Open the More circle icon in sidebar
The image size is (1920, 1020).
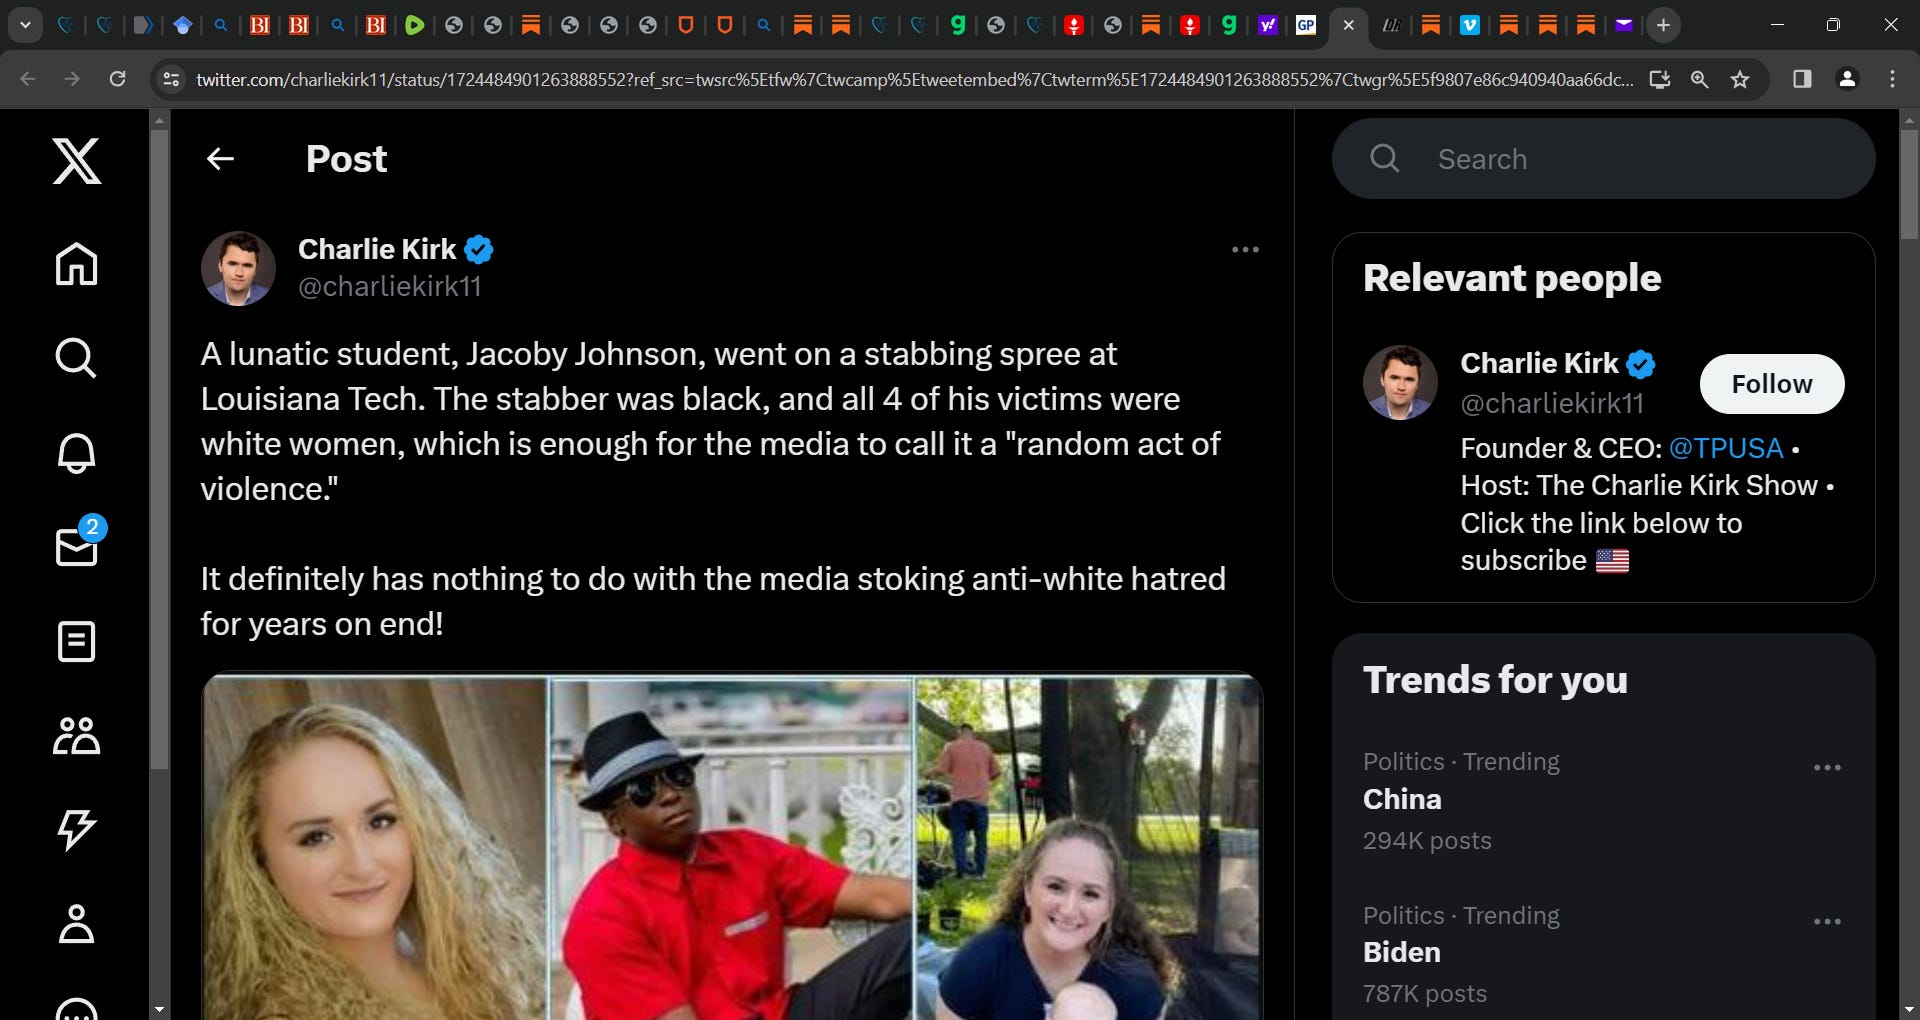tap(77, 1008)
